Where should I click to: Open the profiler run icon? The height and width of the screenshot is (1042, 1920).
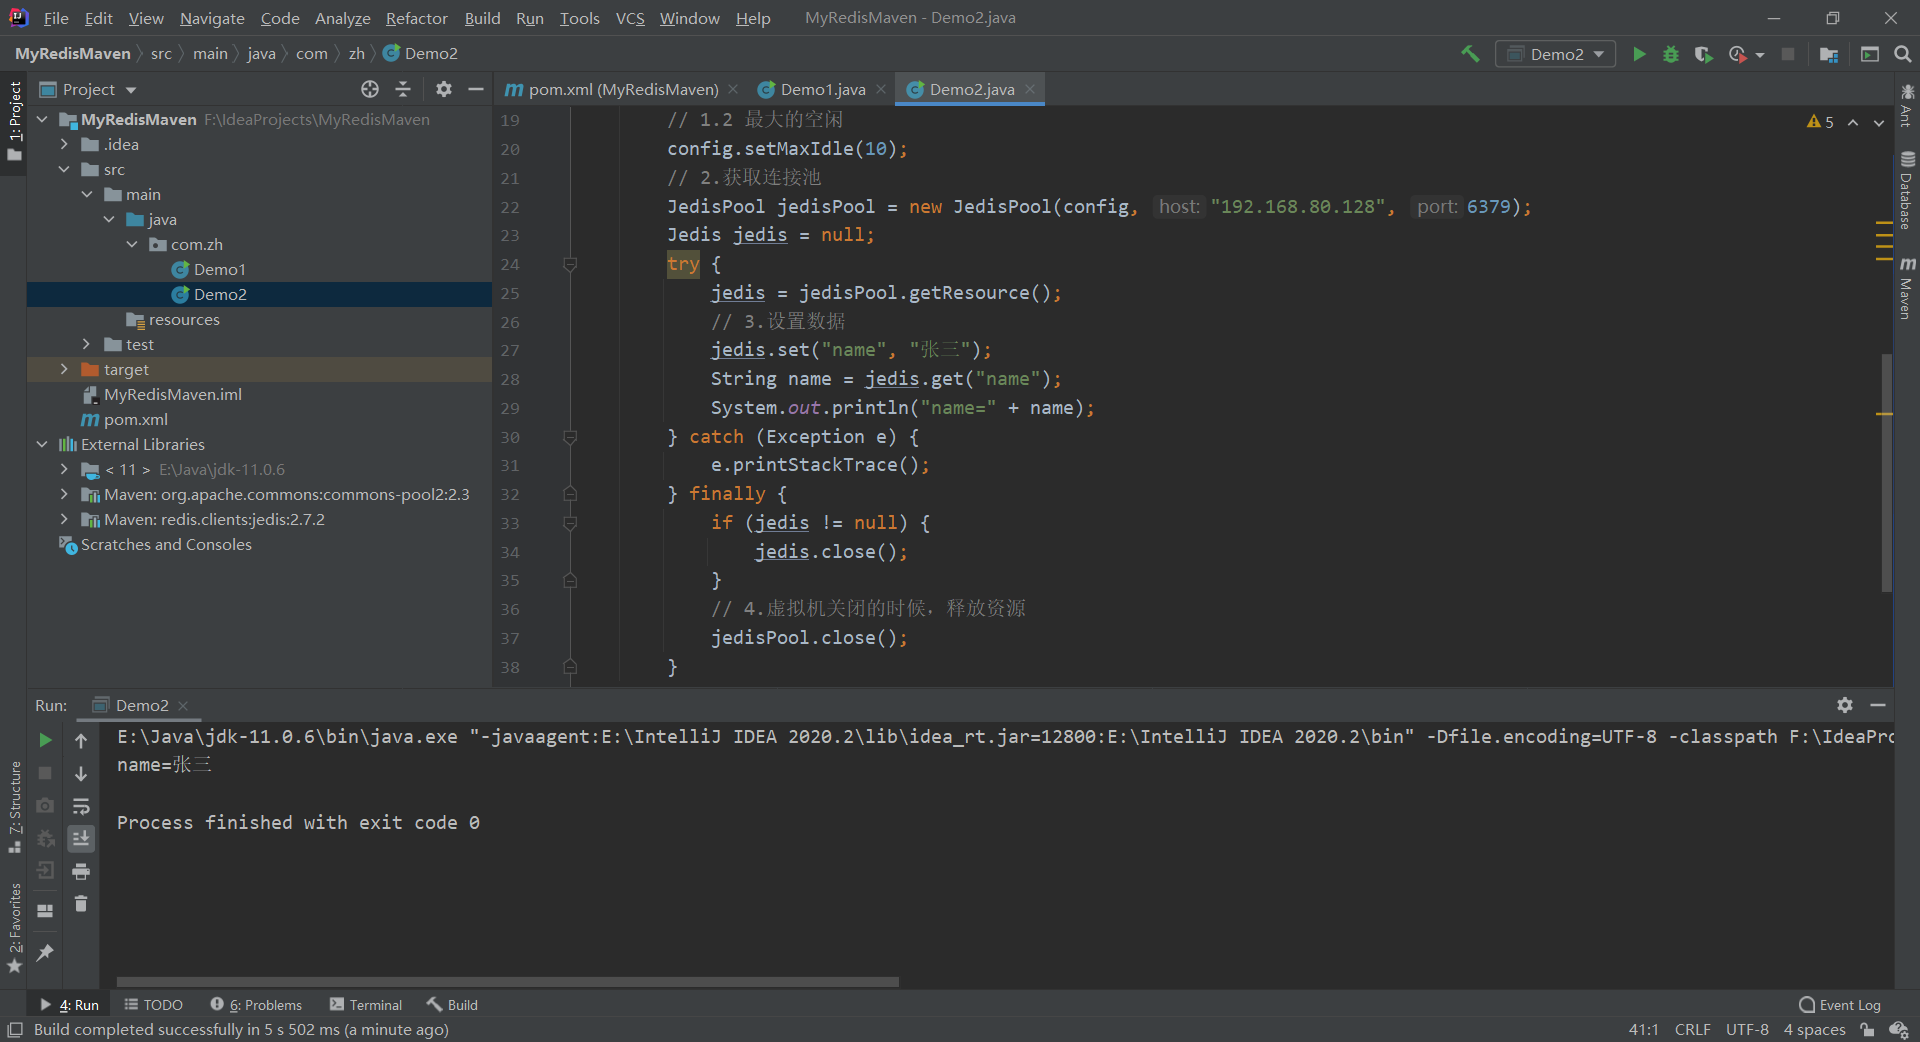pos(1738,54)
